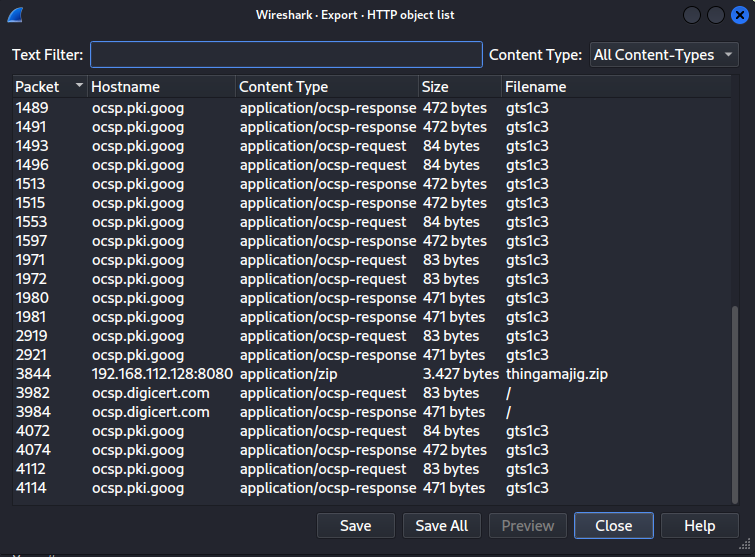
Task: Select packet 4072 row
Action: pos(372,431)
